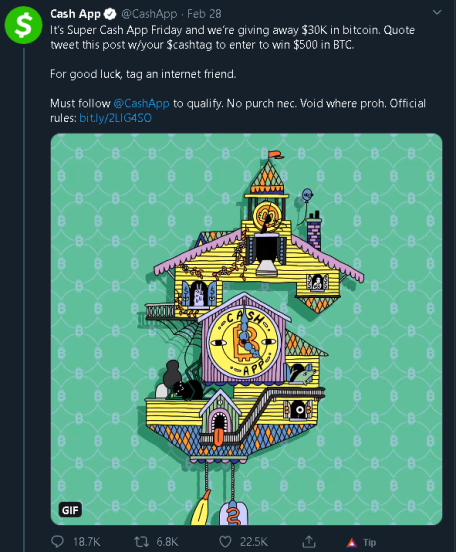Retweet using the retweet arrows icon
The height and width of the screenshot is (552, 456).
[x=141, y=542]
